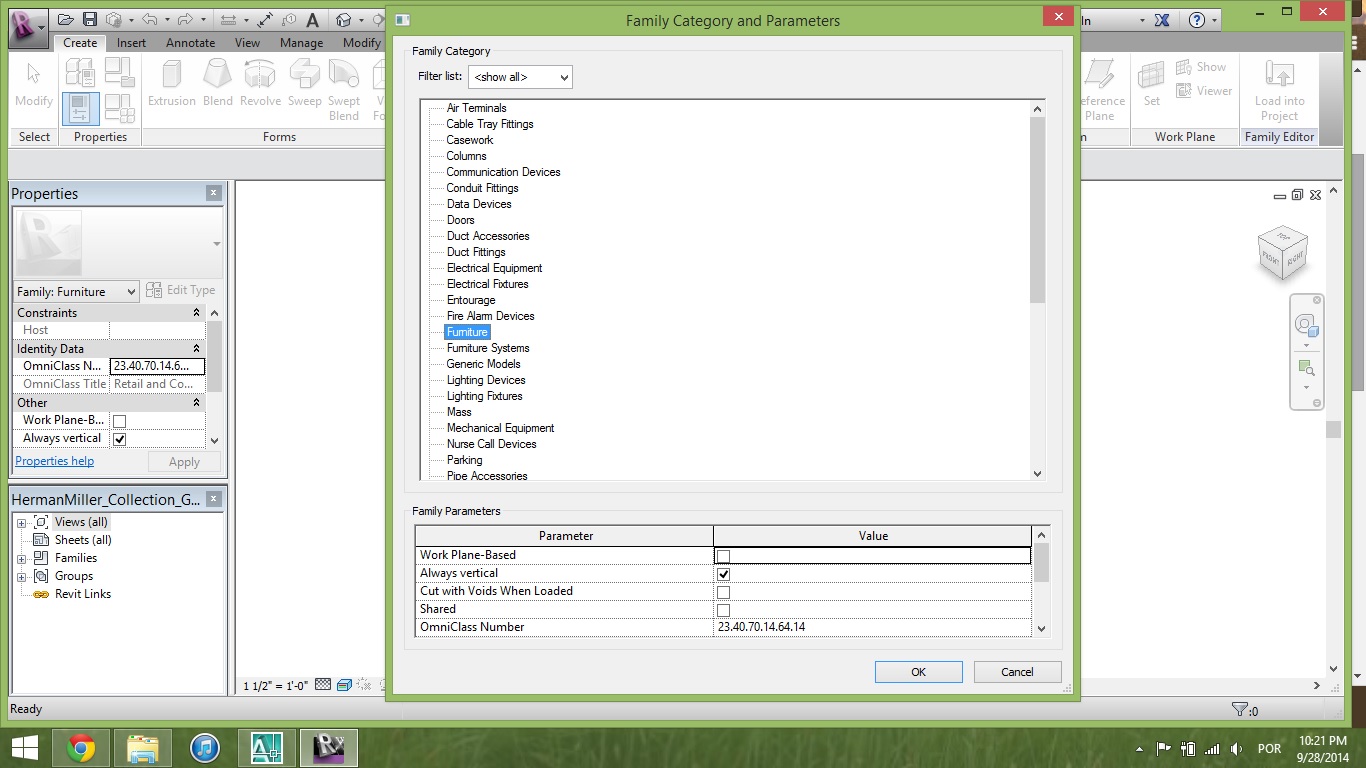Close the Properties palette
1366x768 pixels.
tap(213, 193)
